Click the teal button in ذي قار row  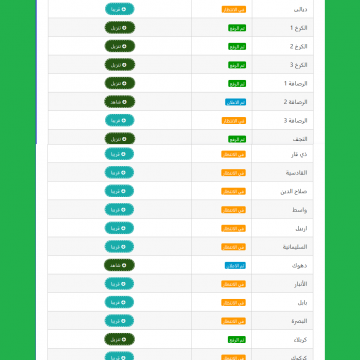tap(119, 154)
